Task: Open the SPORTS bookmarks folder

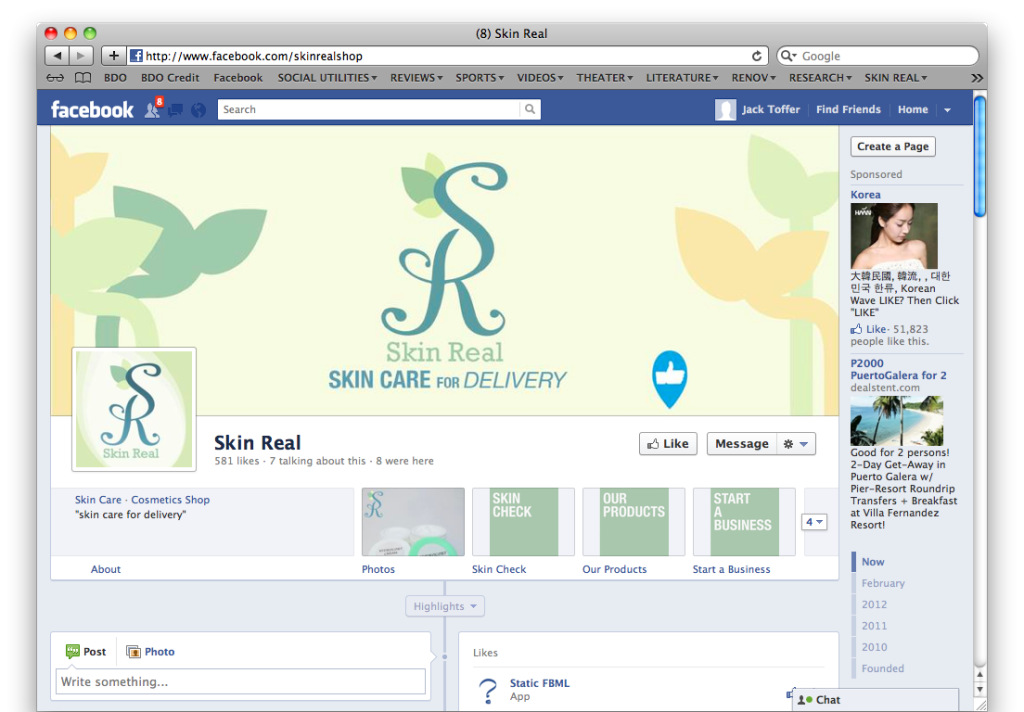Action: pos(479,78)
